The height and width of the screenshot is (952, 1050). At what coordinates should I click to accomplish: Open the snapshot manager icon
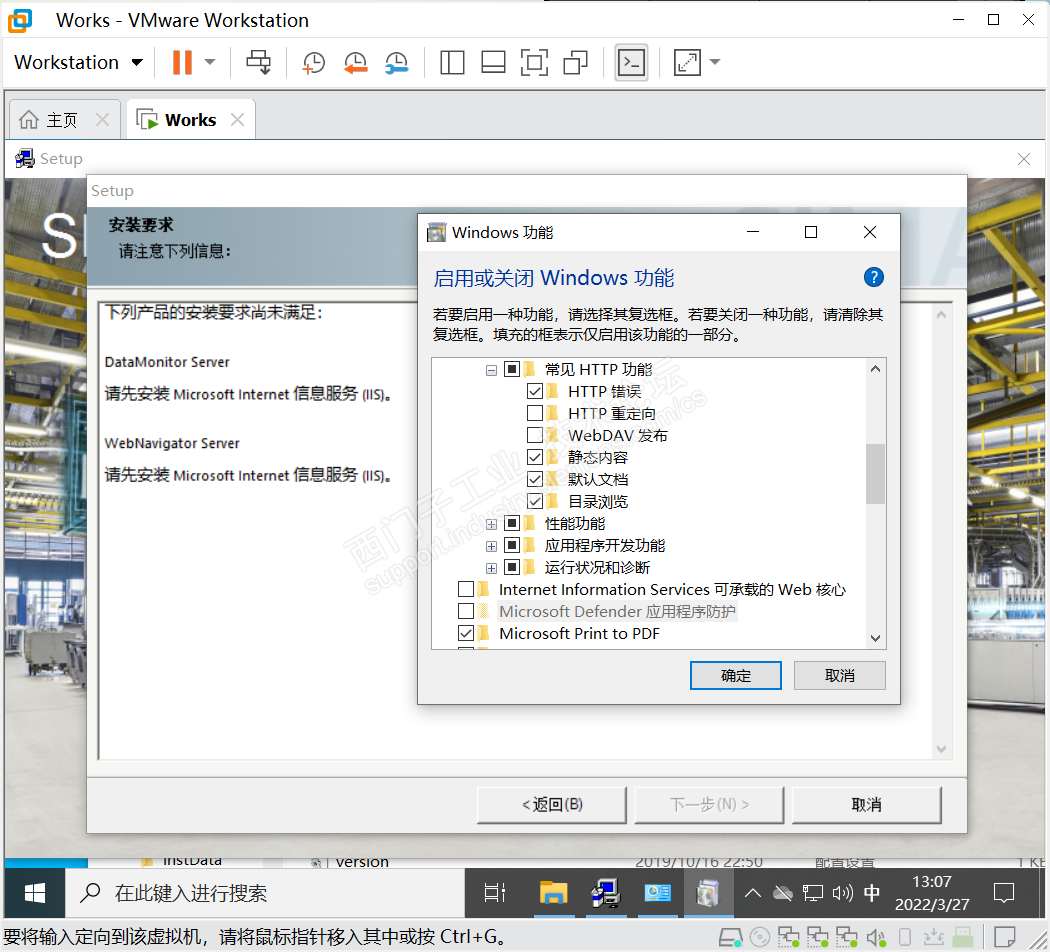(x=397, y=62)
